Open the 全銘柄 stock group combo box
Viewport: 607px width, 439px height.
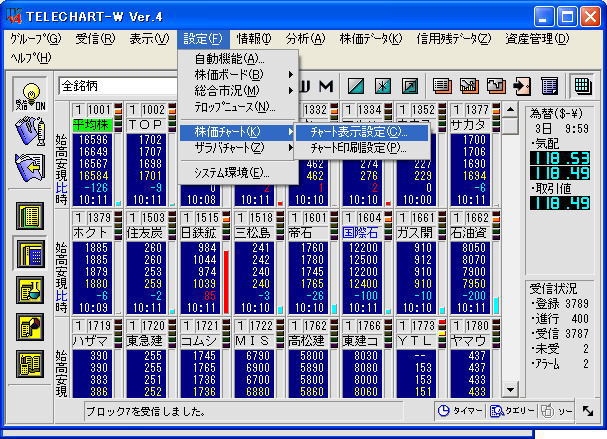[118, 86]
